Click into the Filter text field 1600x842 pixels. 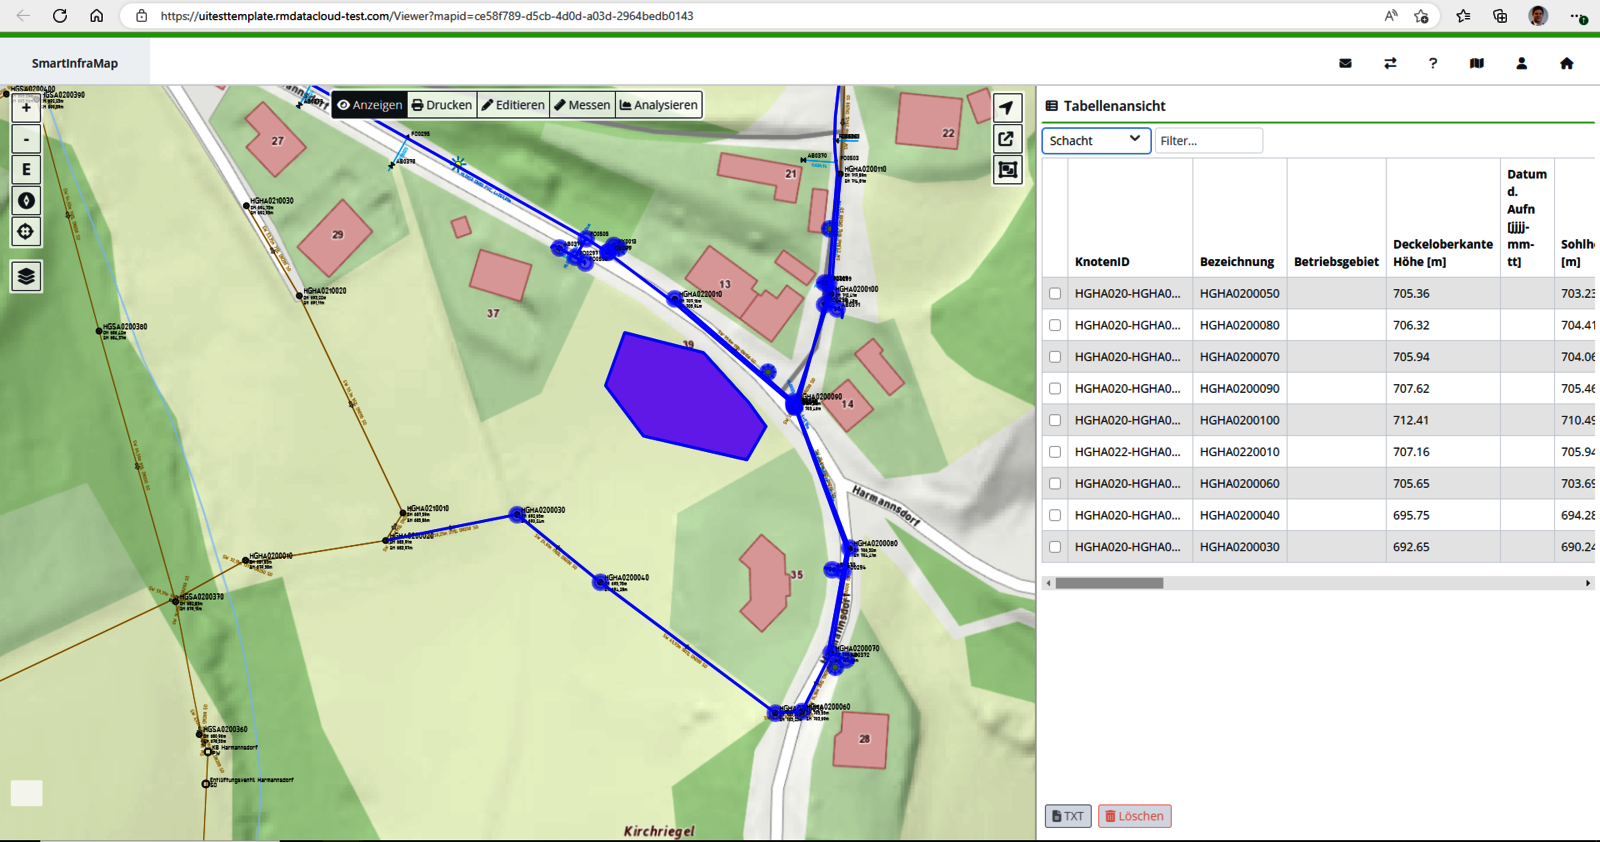point(1208,141)
